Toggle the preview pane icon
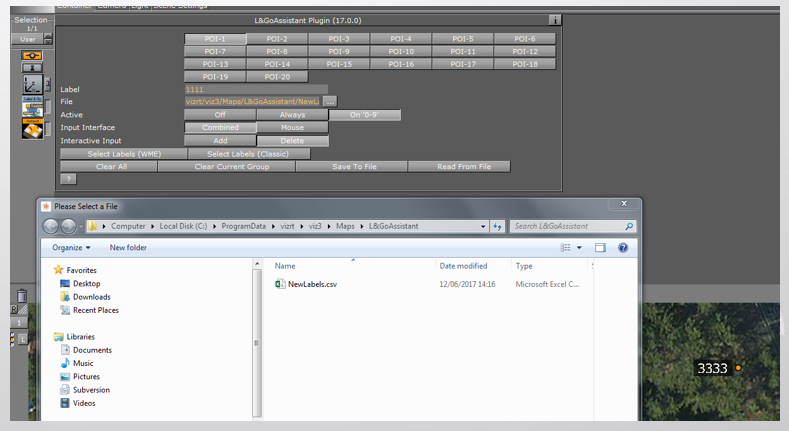The height and width of the screenshot is (431, 789). [x=601, y=247]
